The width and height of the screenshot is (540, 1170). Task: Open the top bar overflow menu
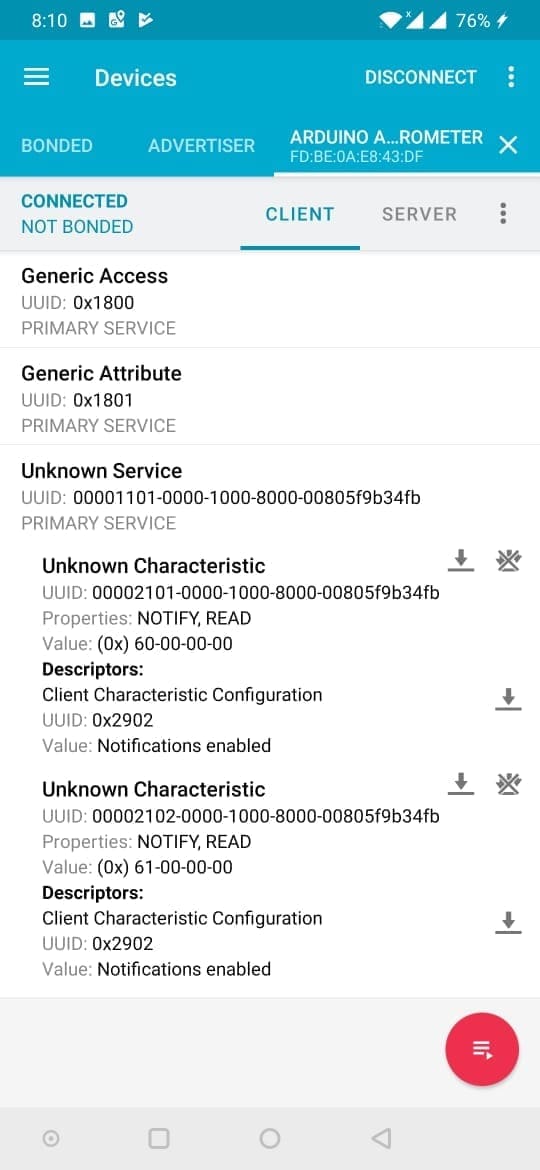[x=511, y=77]
